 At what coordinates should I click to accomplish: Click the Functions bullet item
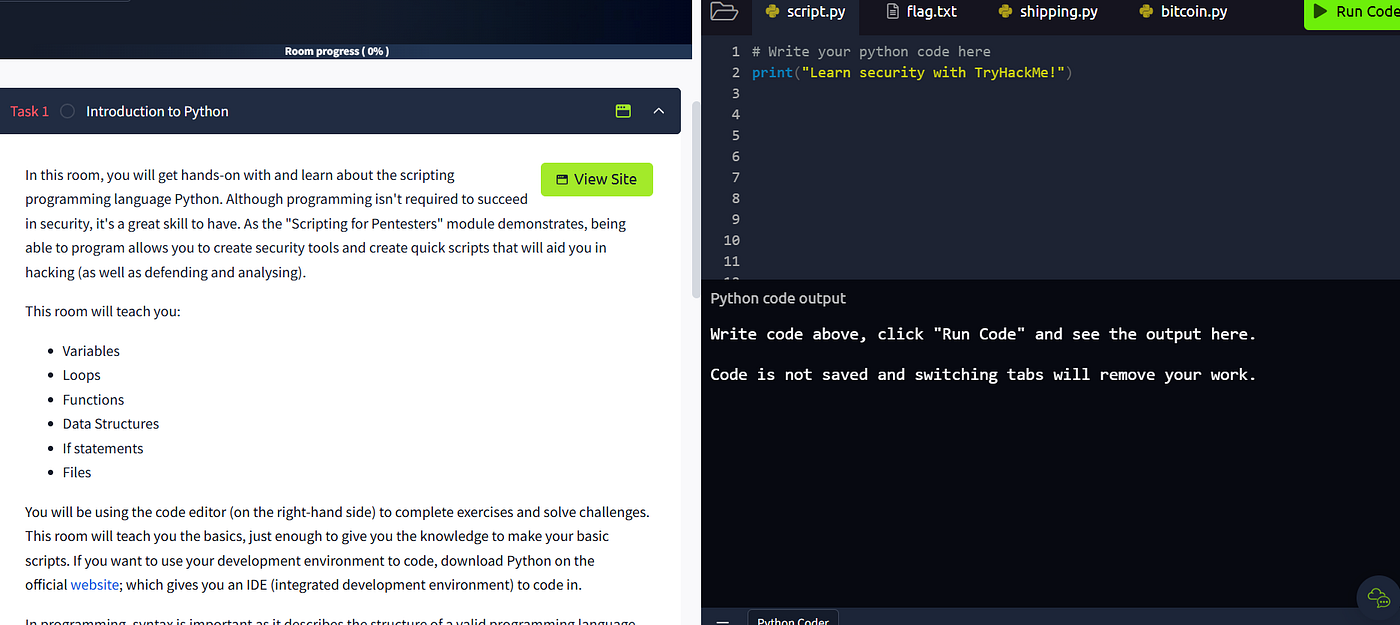click(93, 400)
